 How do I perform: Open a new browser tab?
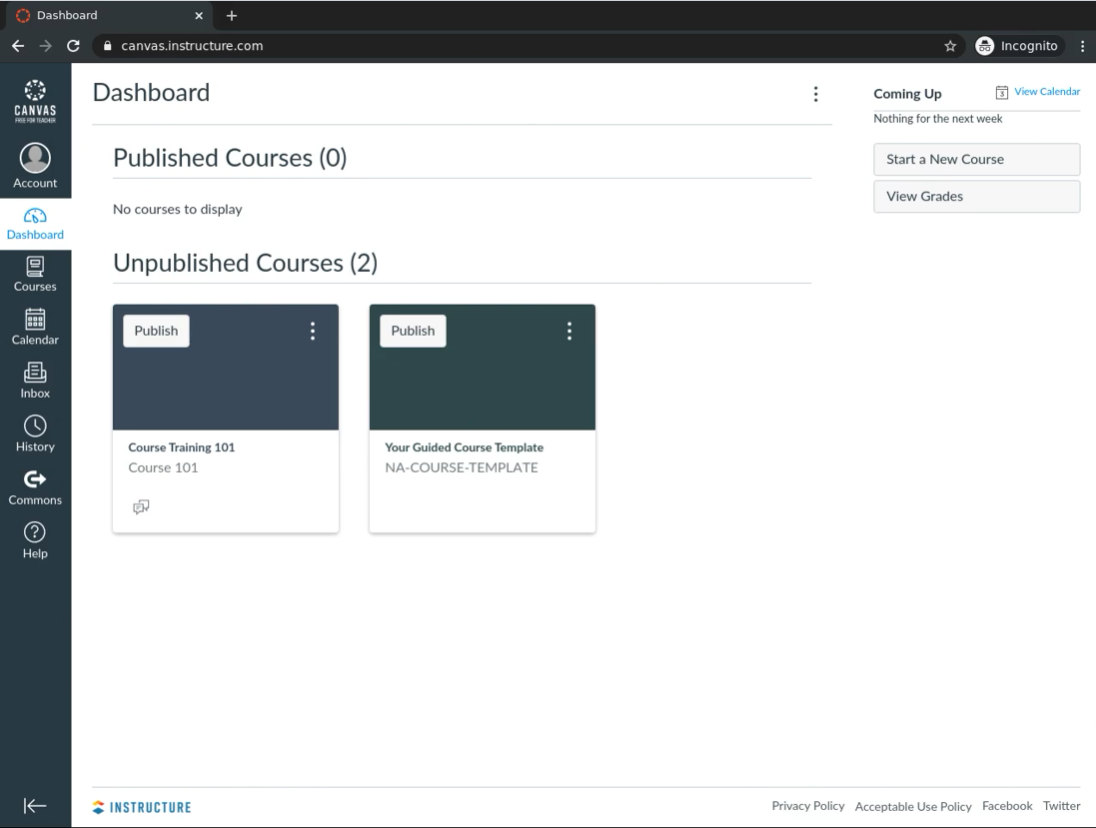[x=232, y=15]
